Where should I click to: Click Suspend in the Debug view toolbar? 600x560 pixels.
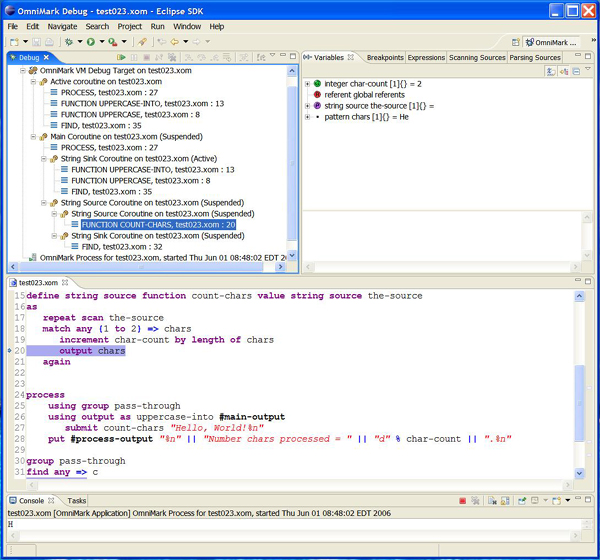134,57
